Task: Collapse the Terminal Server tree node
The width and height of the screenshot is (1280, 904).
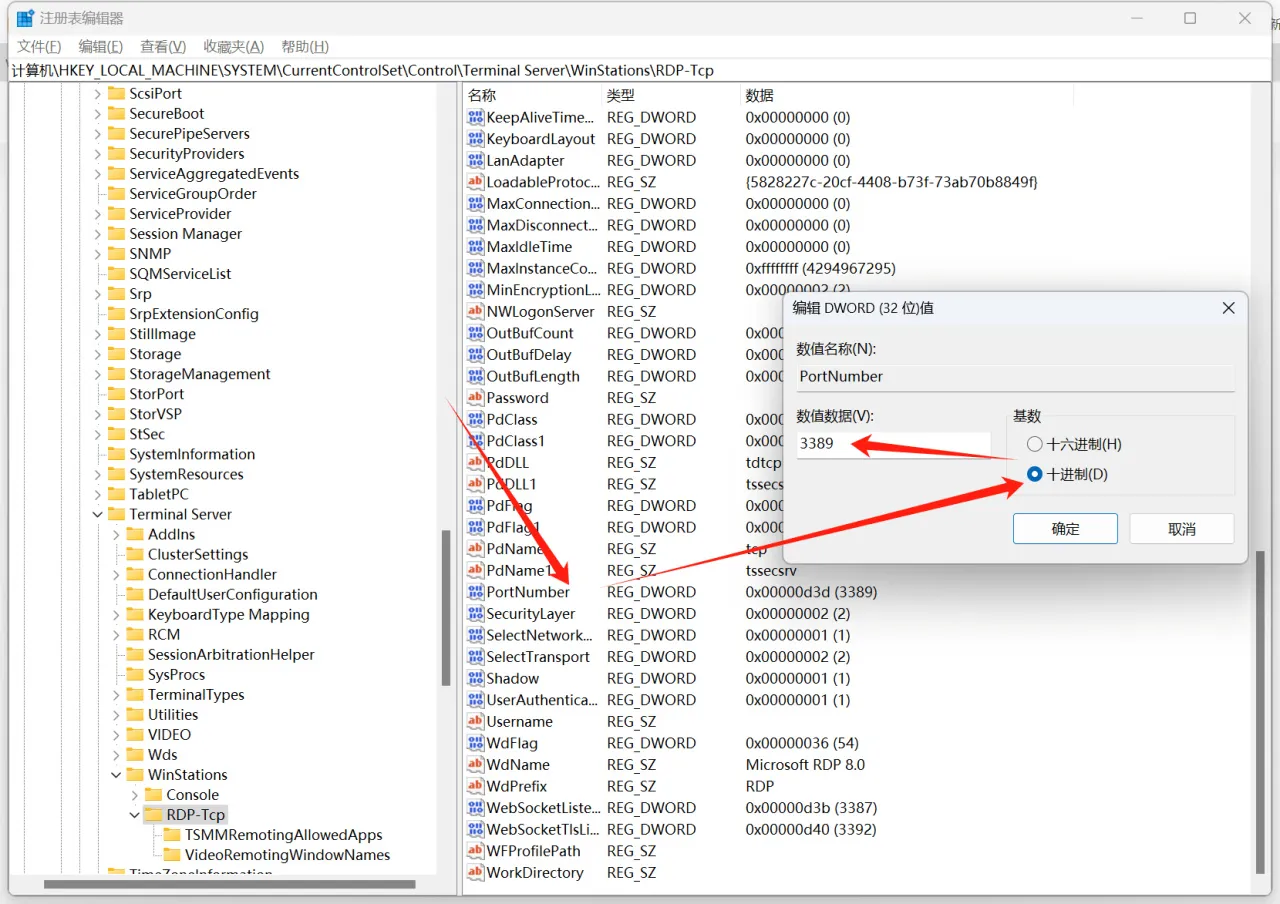Action: pyautogui.click(x=97, y=514)
